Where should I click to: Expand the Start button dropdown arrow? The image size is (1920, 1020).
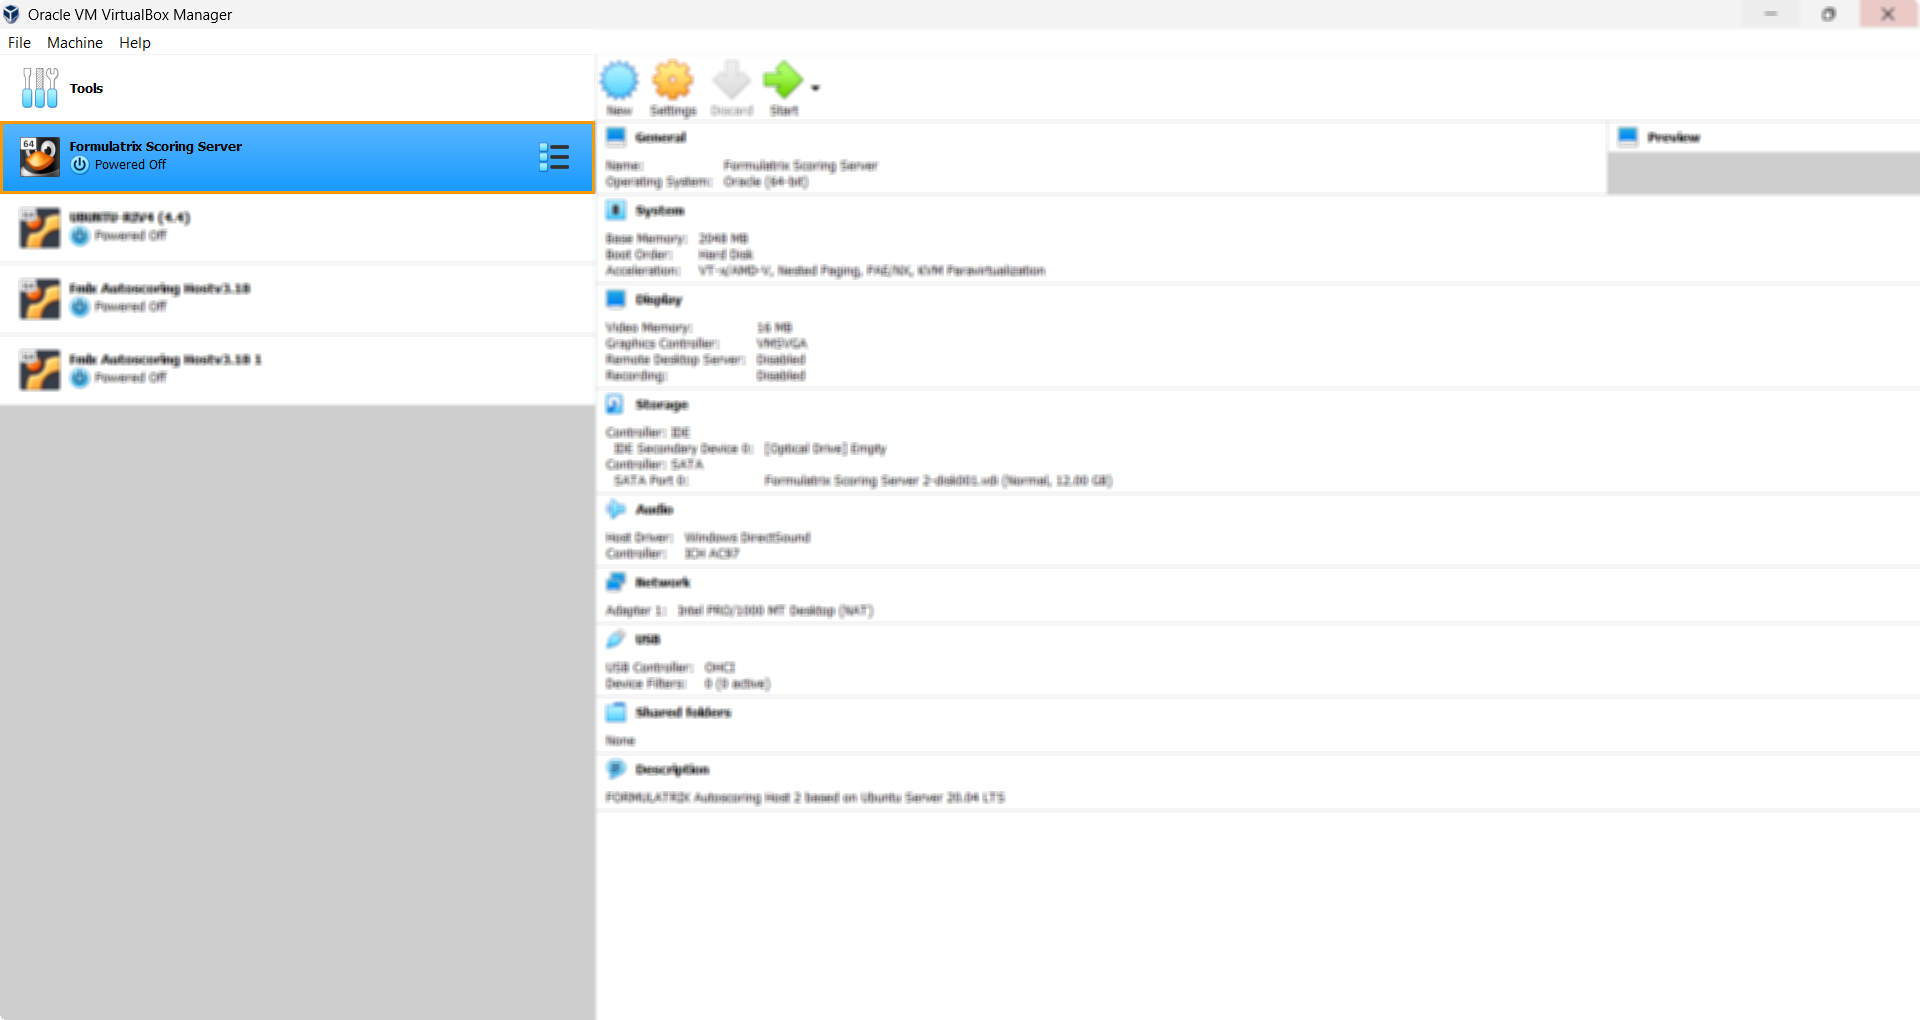815,88
